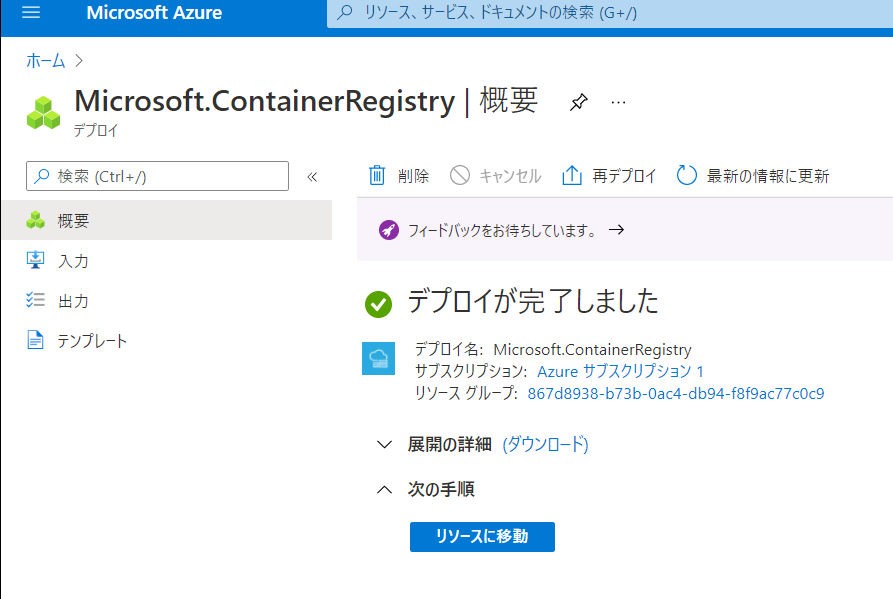This screenshot has width=893, height=599.
Task: Focus the 検索 (Ctrl+/) sidebar search field
Action: click(x=157, y=176)
